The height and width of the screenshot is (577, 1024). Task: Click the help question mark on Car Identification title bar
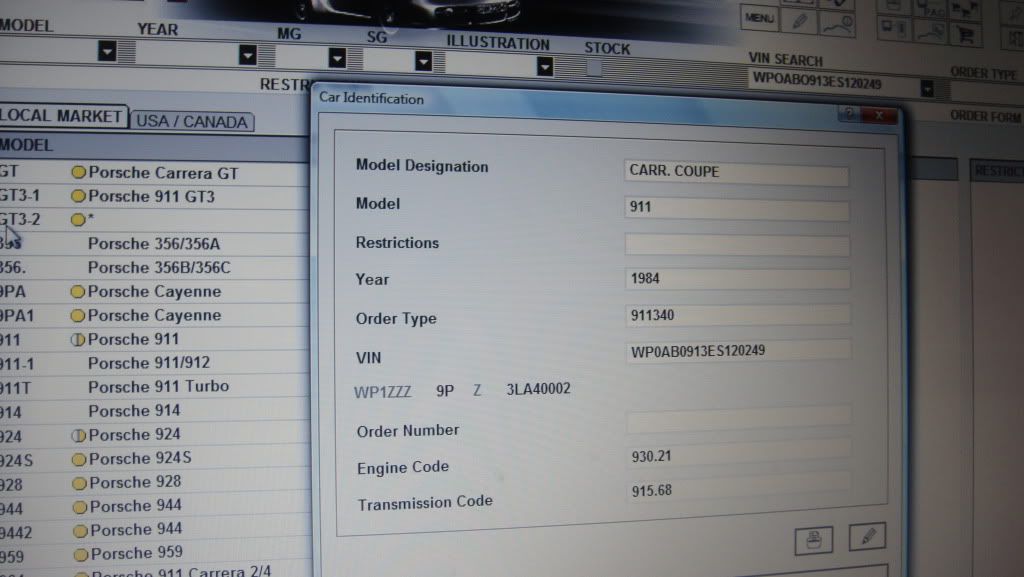click(849, 115)
